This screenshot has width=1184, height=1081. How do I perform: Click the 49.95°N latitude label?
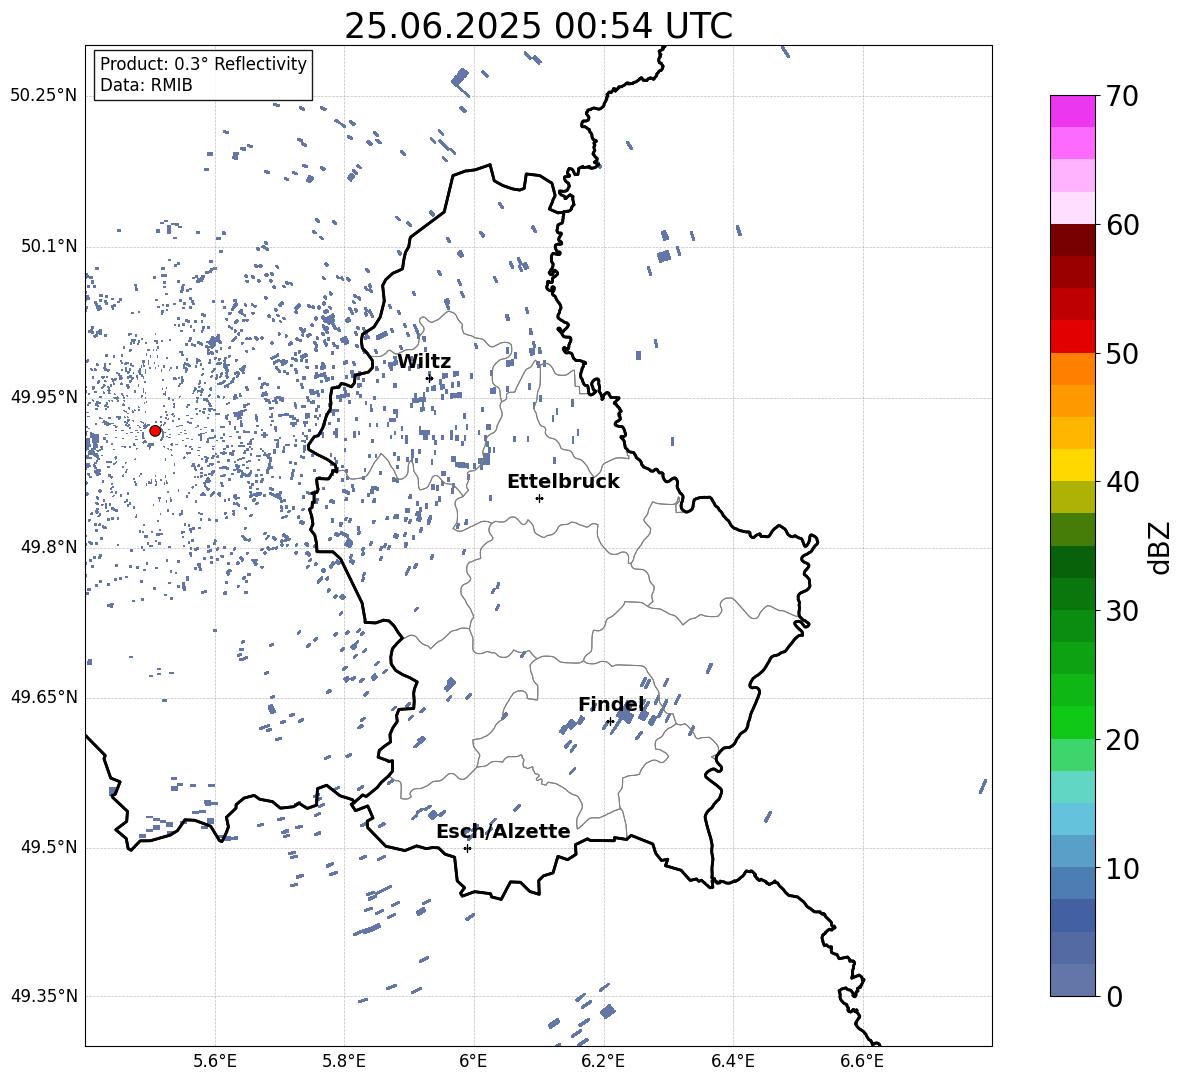[x=44, y=397]
